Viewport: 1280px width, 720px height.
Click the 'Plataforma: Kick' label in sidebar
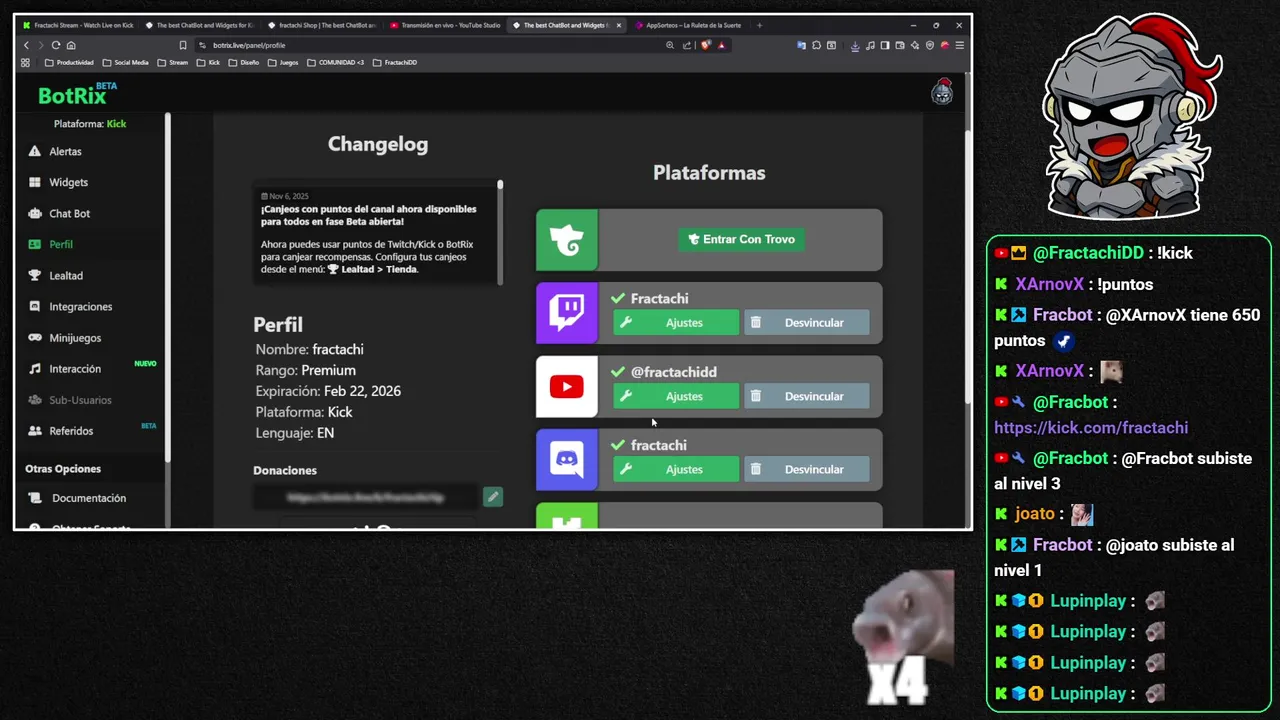[x=90, y=124]
